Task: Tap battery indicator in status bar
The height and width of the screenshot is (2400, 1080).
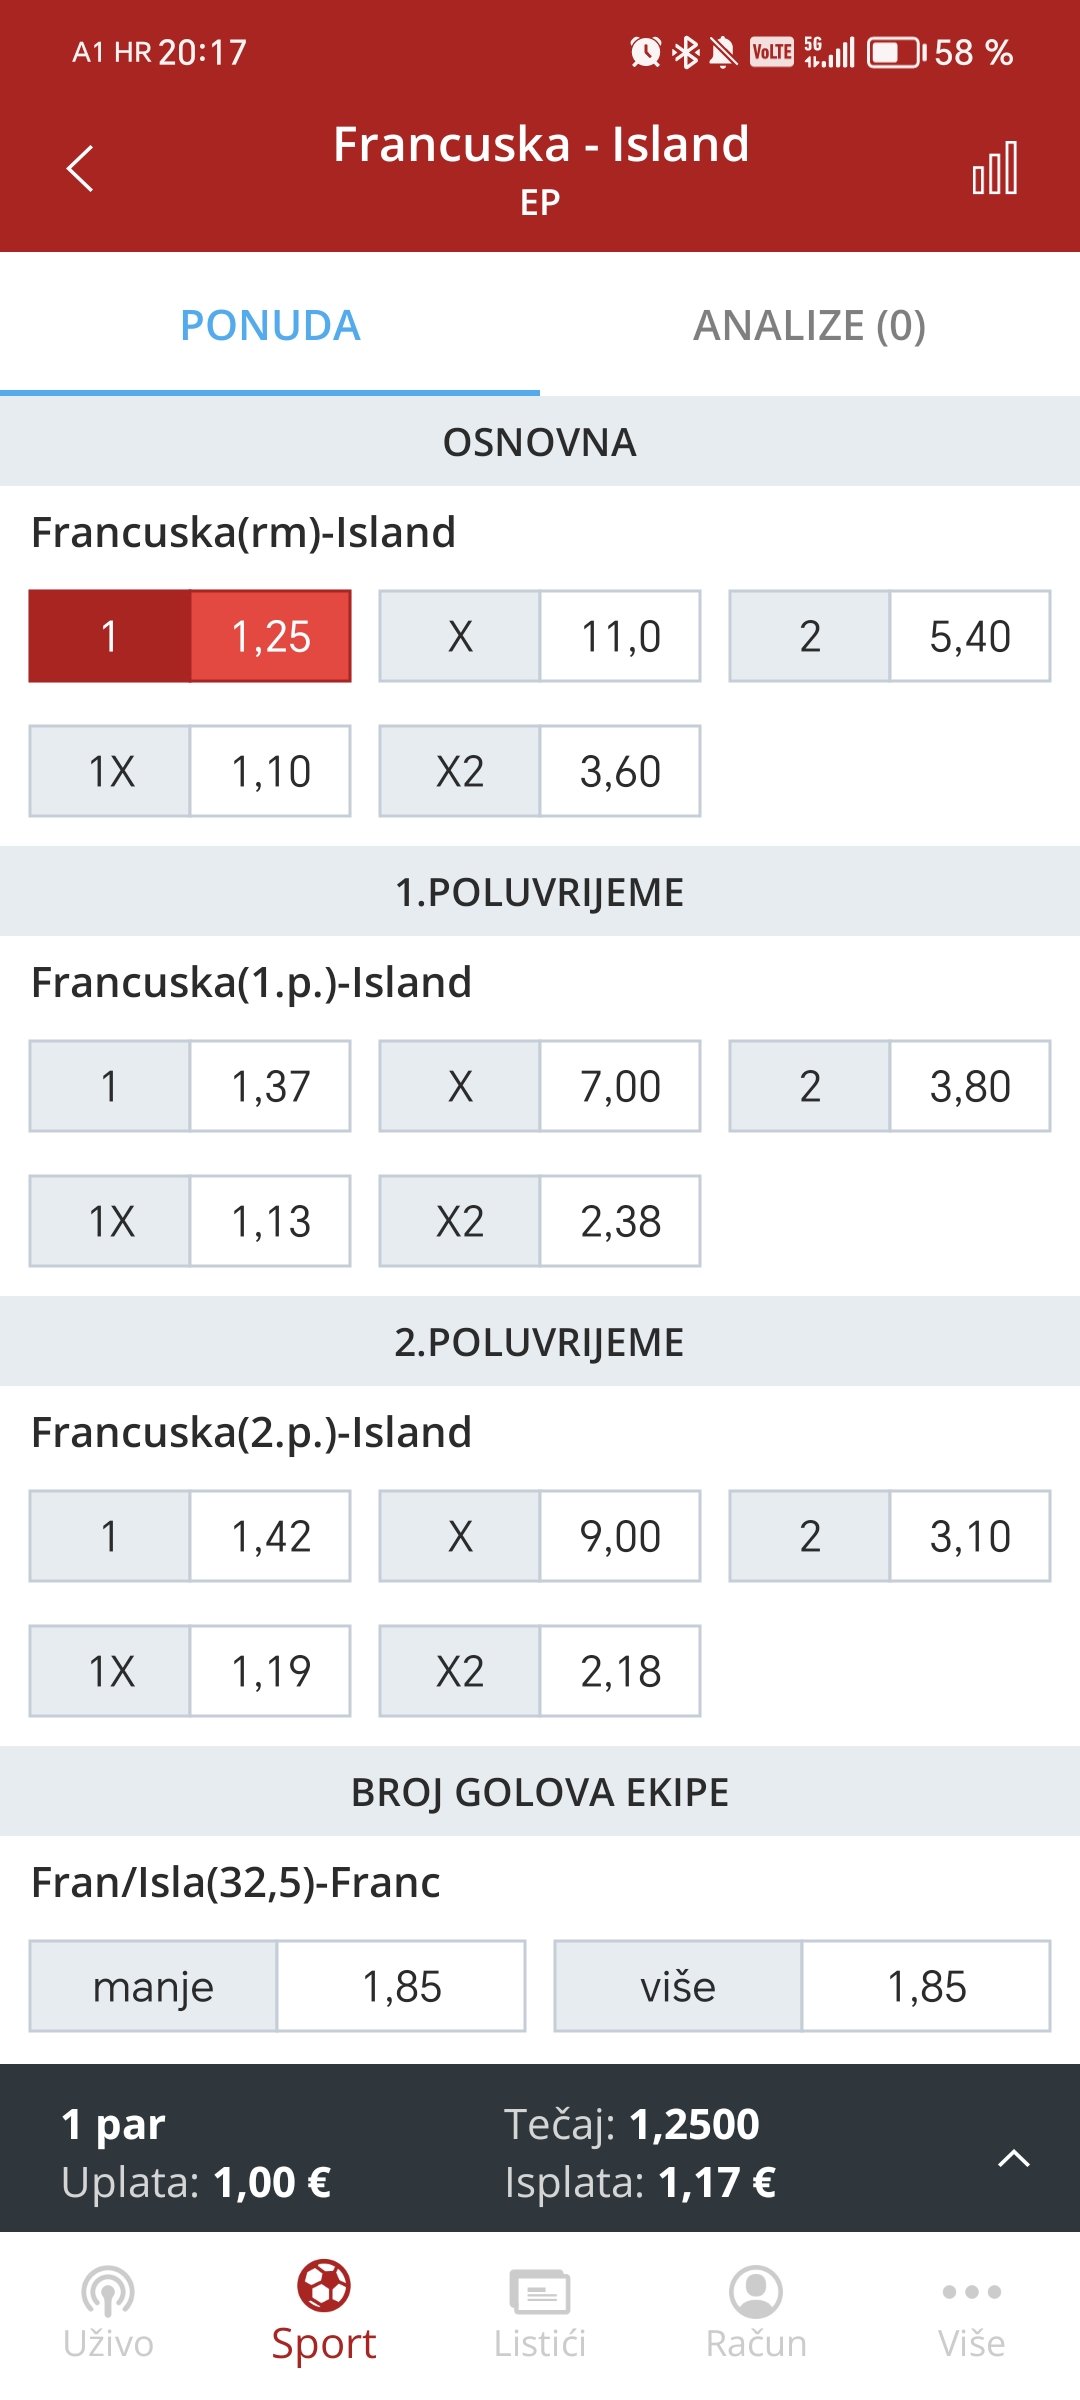Action: point(896,52)
